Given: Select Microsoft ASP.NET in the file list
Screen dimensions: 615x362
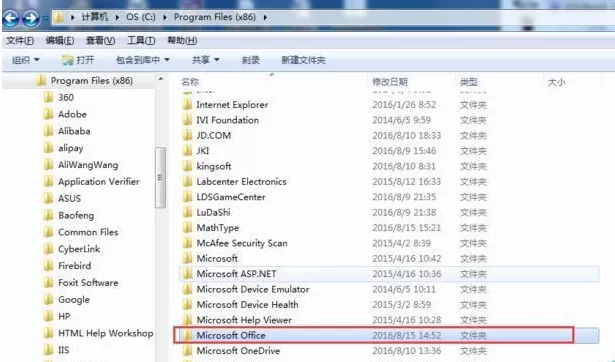Looking at the screenshot, I should 236,274.
